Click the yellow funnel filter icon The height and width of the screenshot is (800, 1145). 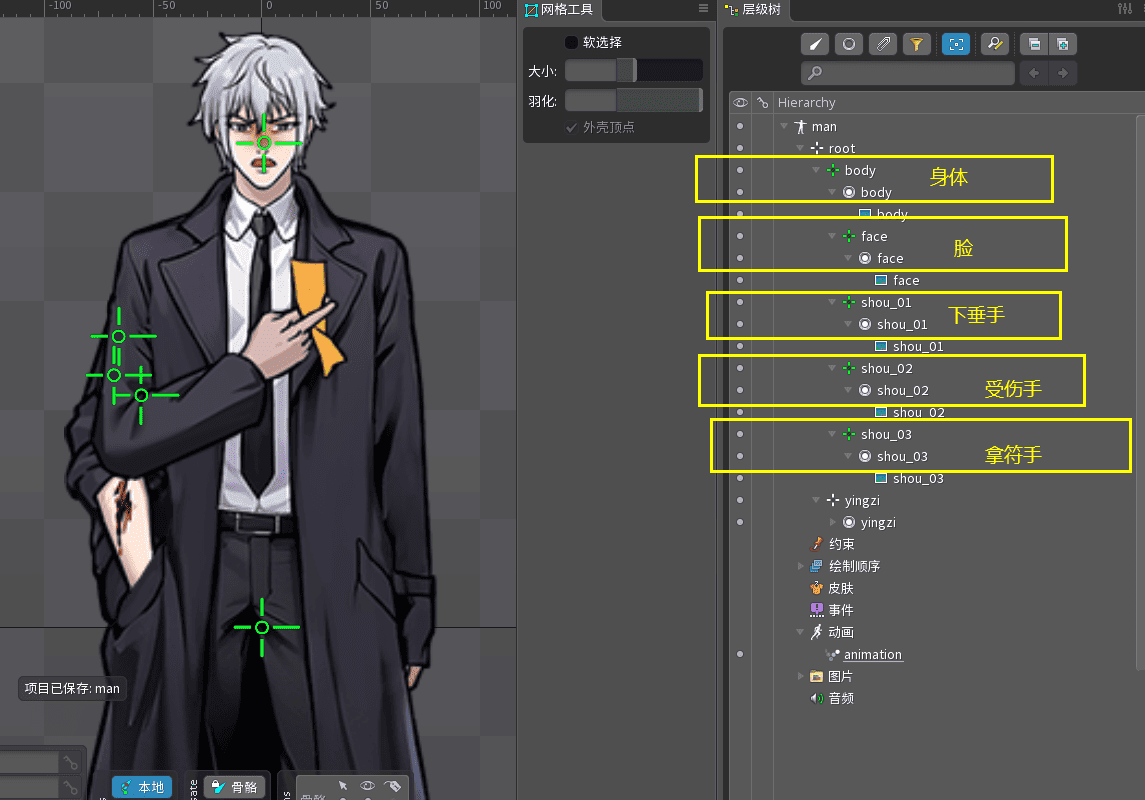tap(915, 44)
